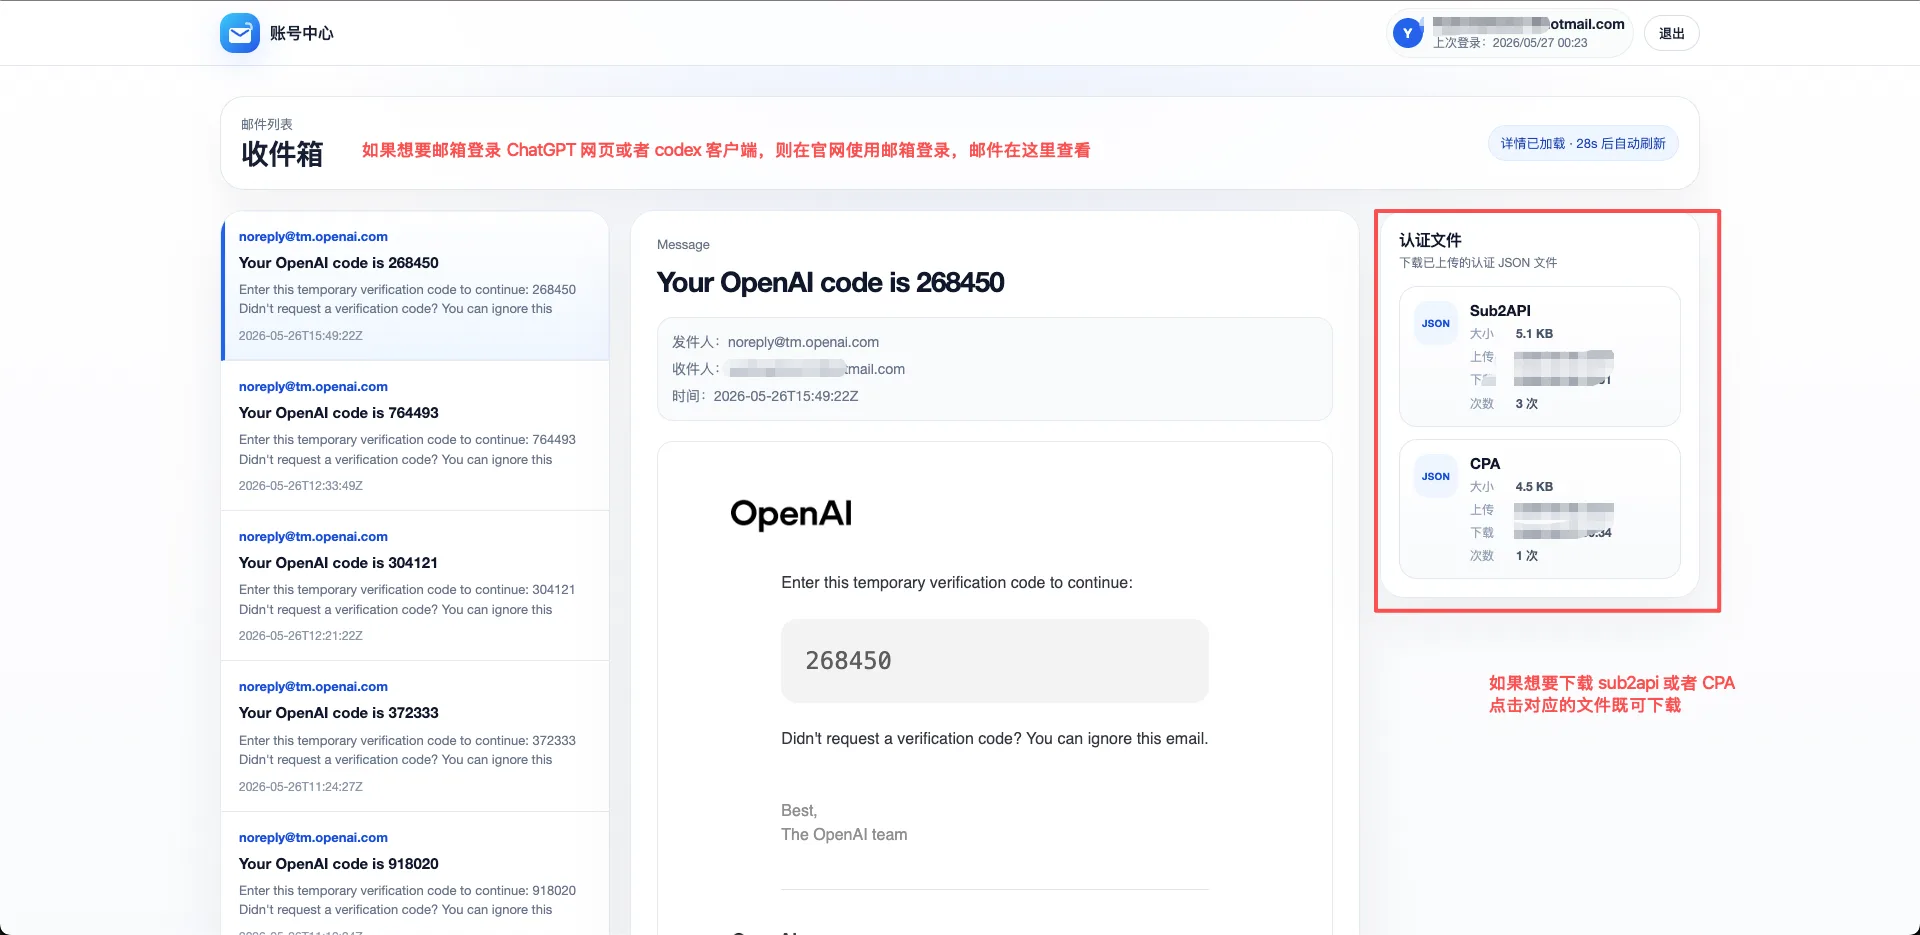
Task: Open the email with code 304121
Action: point(415,586)
